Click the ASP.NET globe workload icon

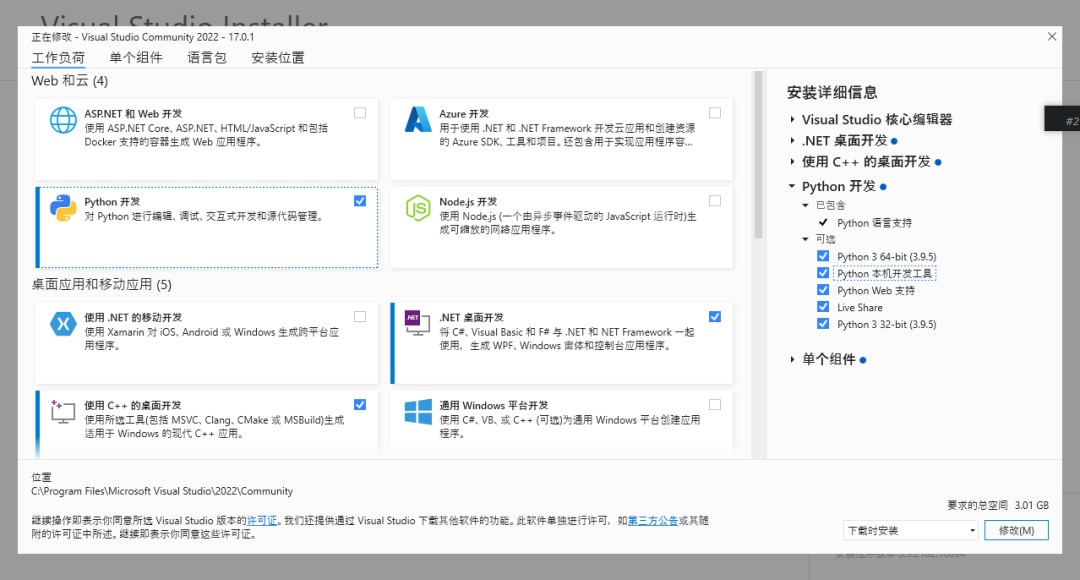point(63,121)
